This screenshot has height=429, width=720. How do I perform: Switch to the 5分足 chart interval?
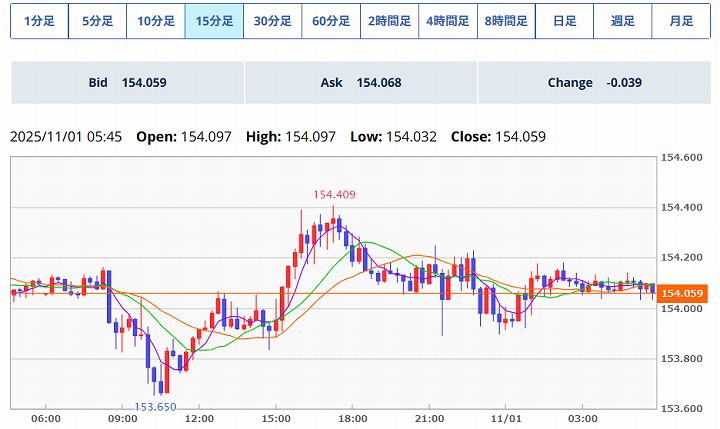pyautogui.click(x=98, y=21)
